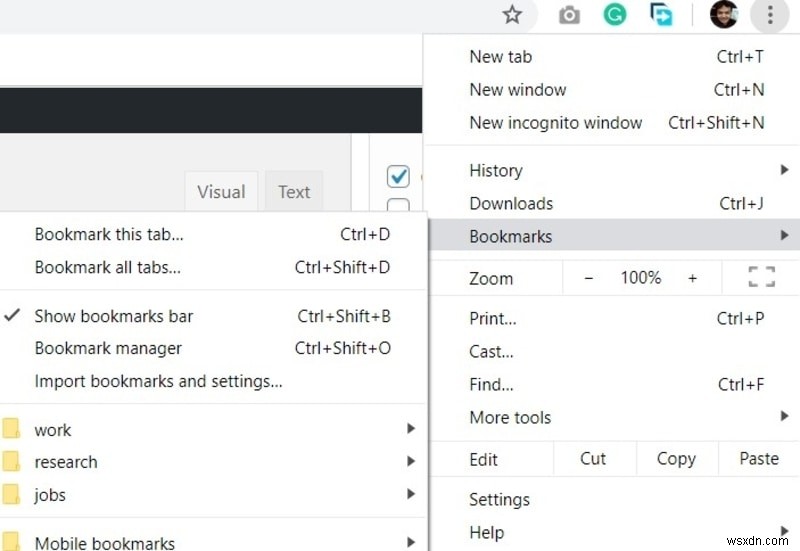Click the Copy button in Edit row

click(x=677, y=459)
